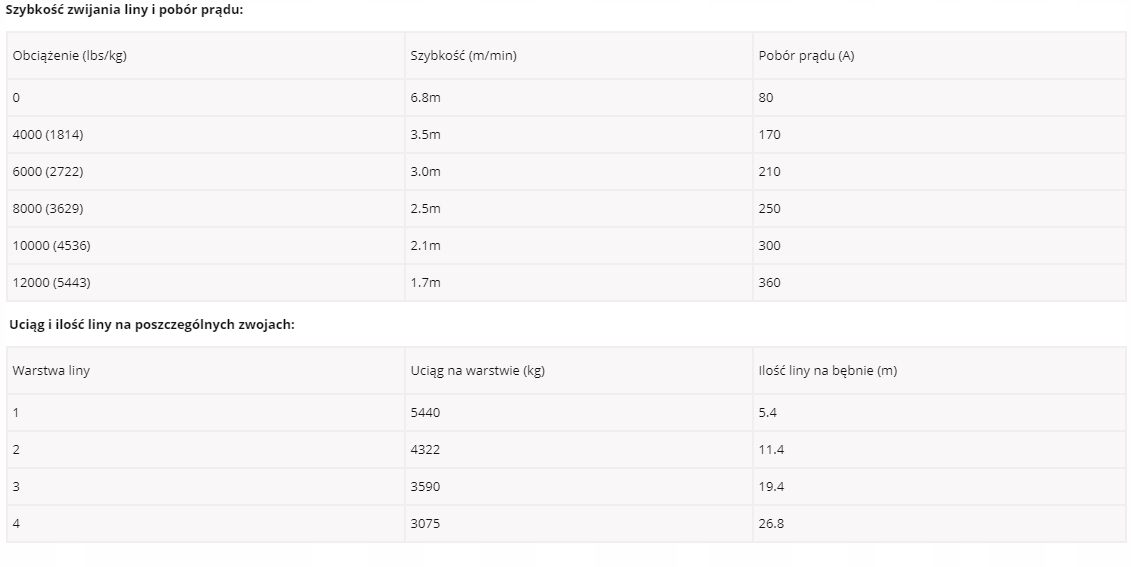Select the 360 current draw value
Screen dimensions: 1131x567
770,282
